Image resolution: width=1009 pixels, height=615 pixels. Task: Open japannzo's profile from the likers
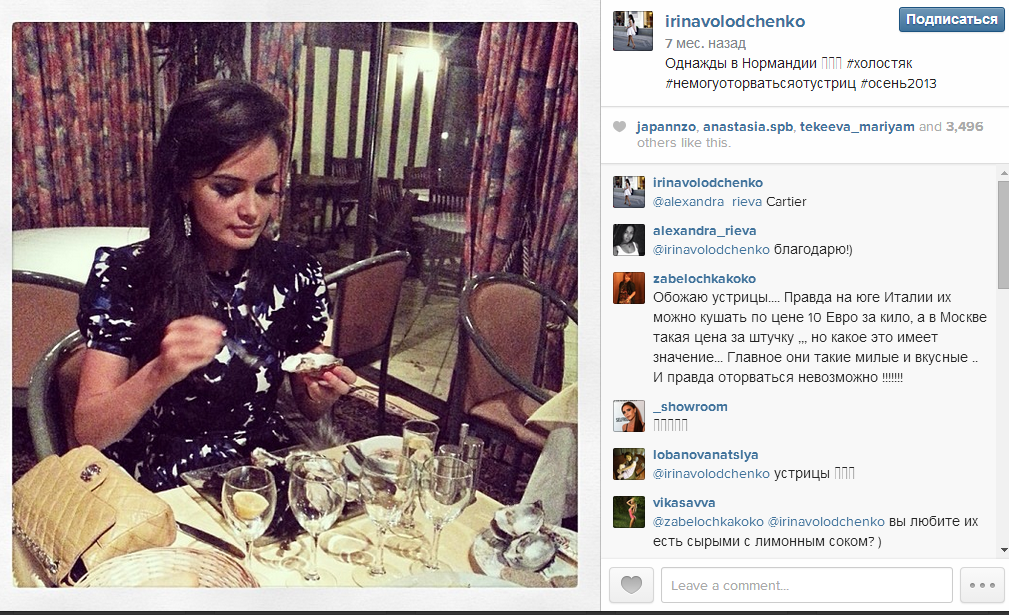click(666, 127)
